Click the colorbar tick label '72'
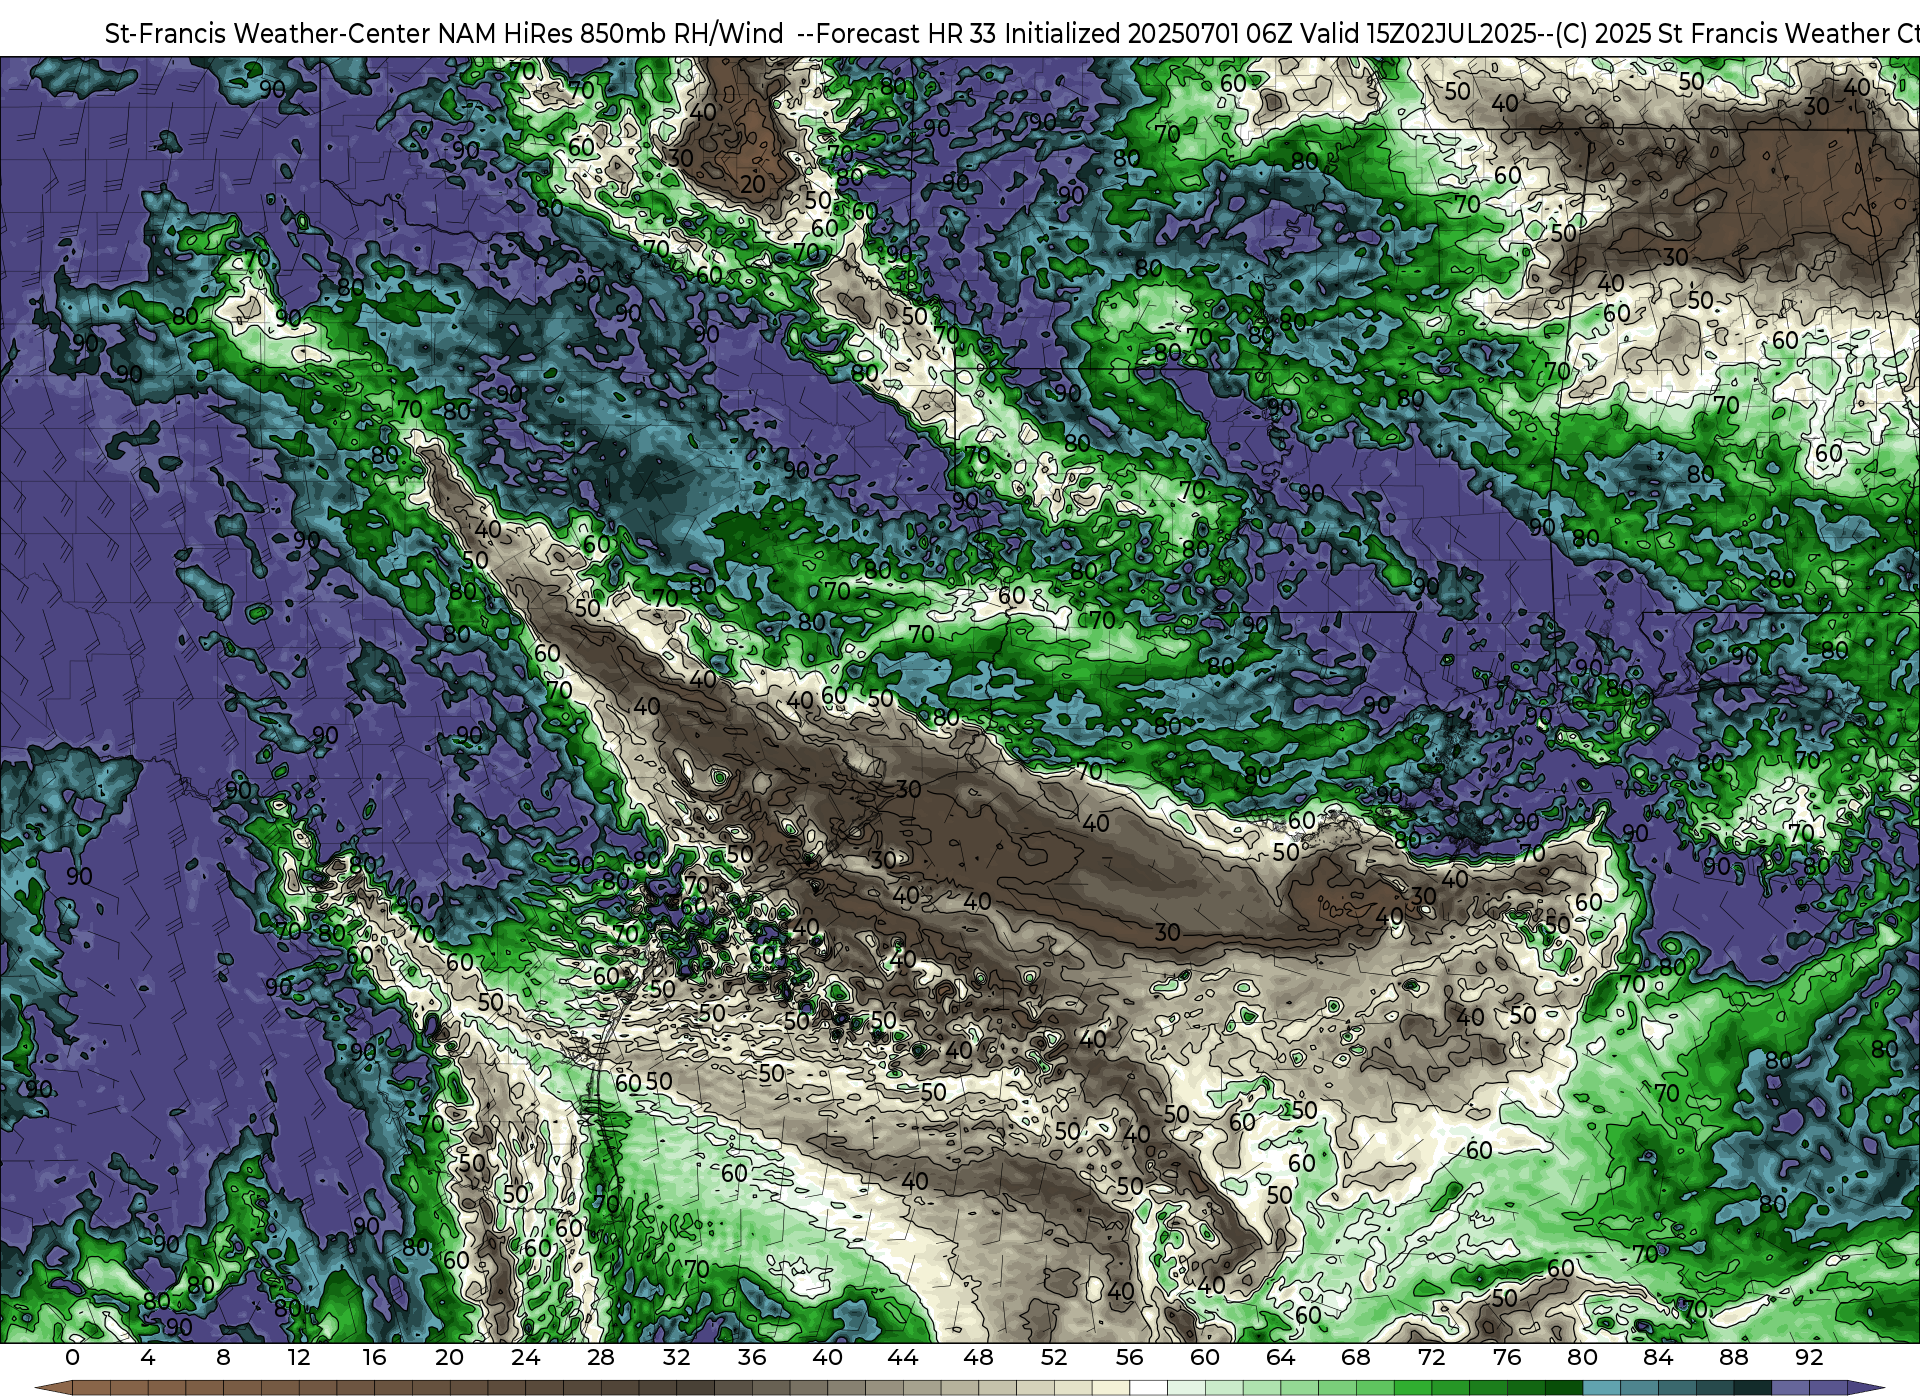Viewport: 1920px width, 1400px height. (1432, 1358)
